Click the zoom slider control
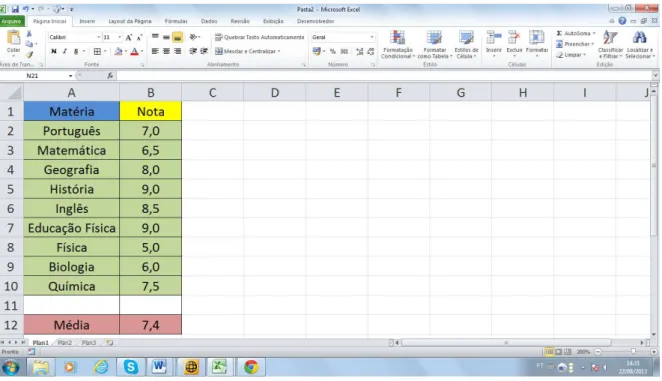The height and width of the screenshot is (381, 662). pyautogui.click(x=632, y=351)
